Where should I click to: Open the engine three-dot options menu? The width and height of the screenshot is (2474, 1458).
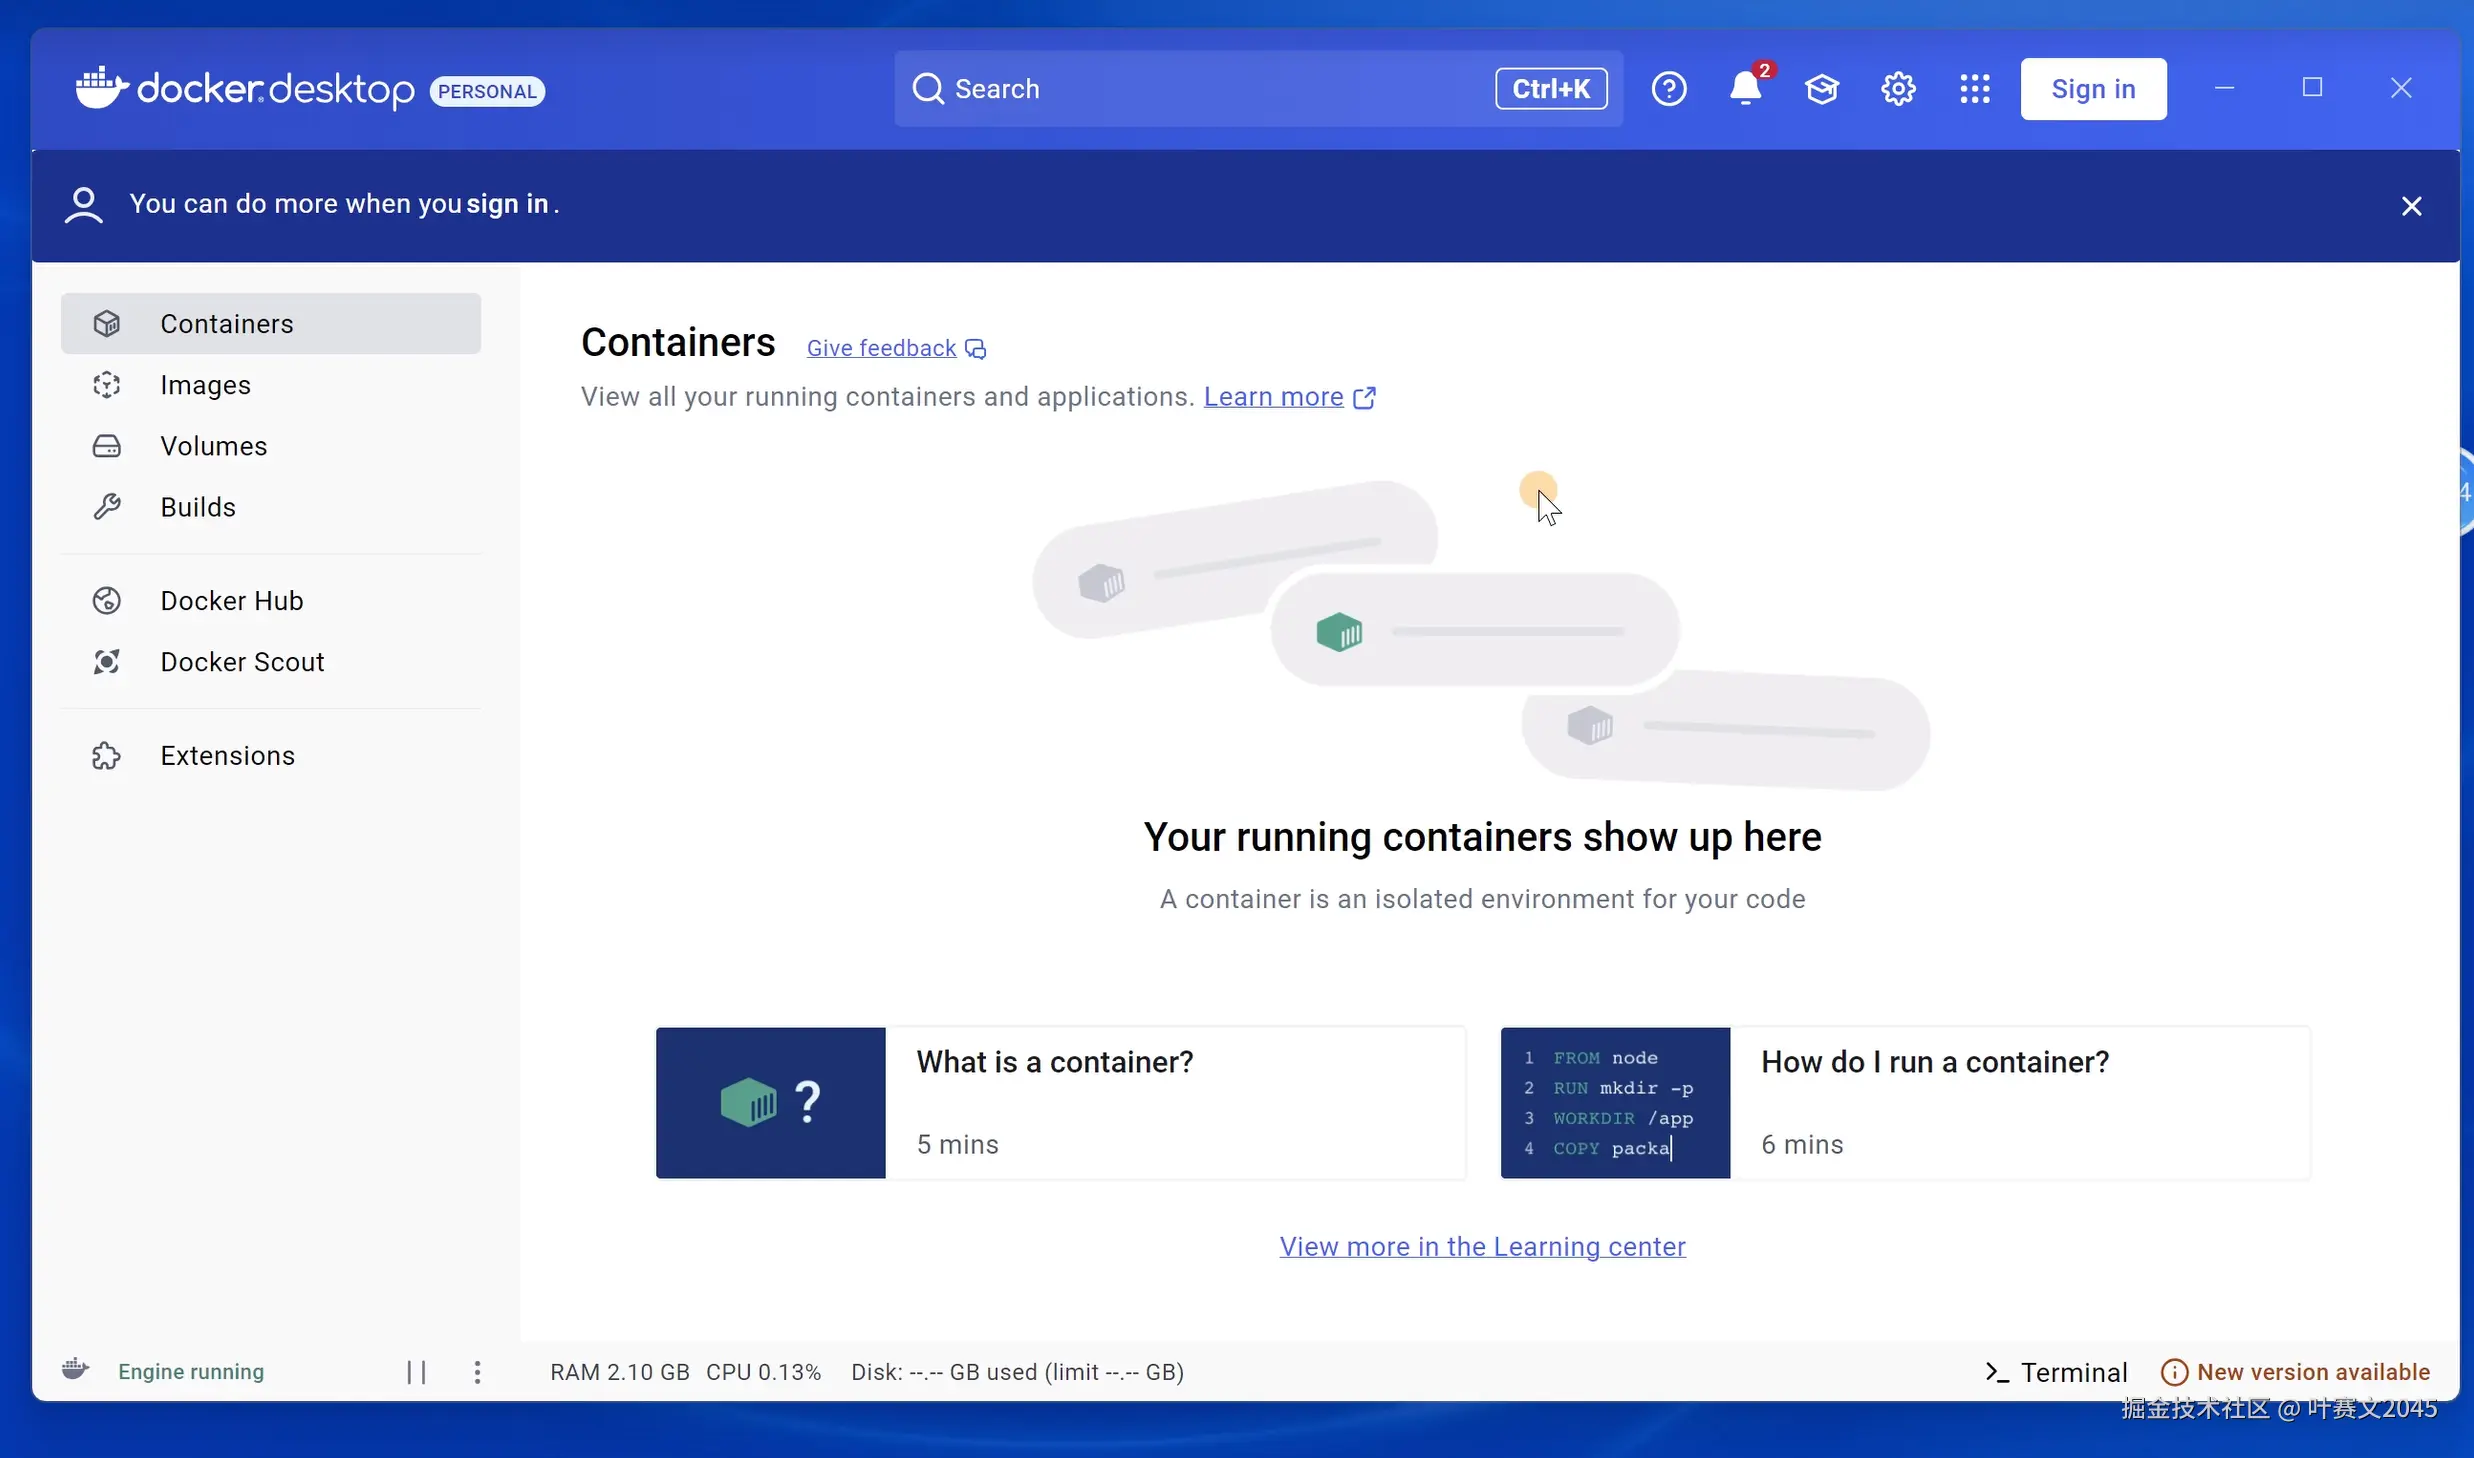coord(477,1372)
